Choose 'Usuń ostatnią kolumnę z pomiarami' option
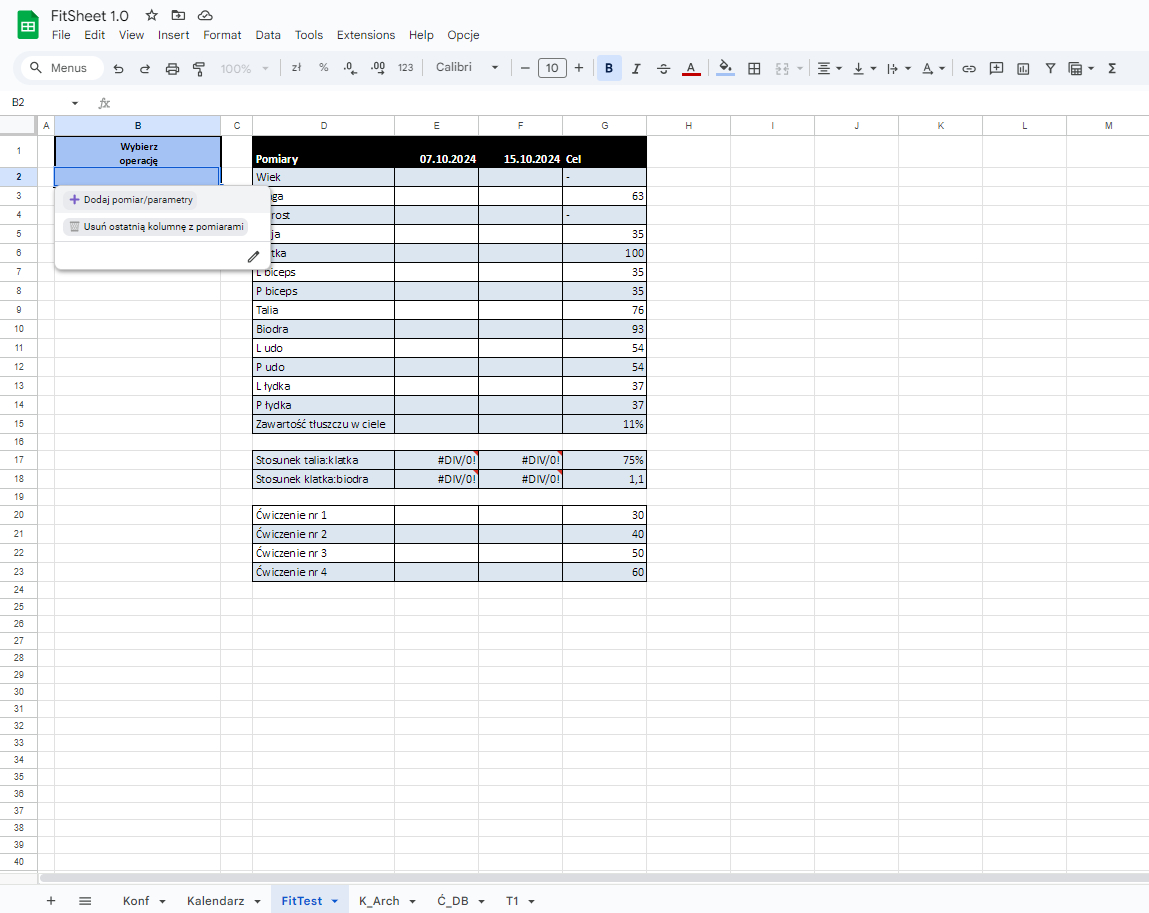Image resolution: width=1149 pixels, height=913 pixels. pyautogui.click(x=156, y=227)
